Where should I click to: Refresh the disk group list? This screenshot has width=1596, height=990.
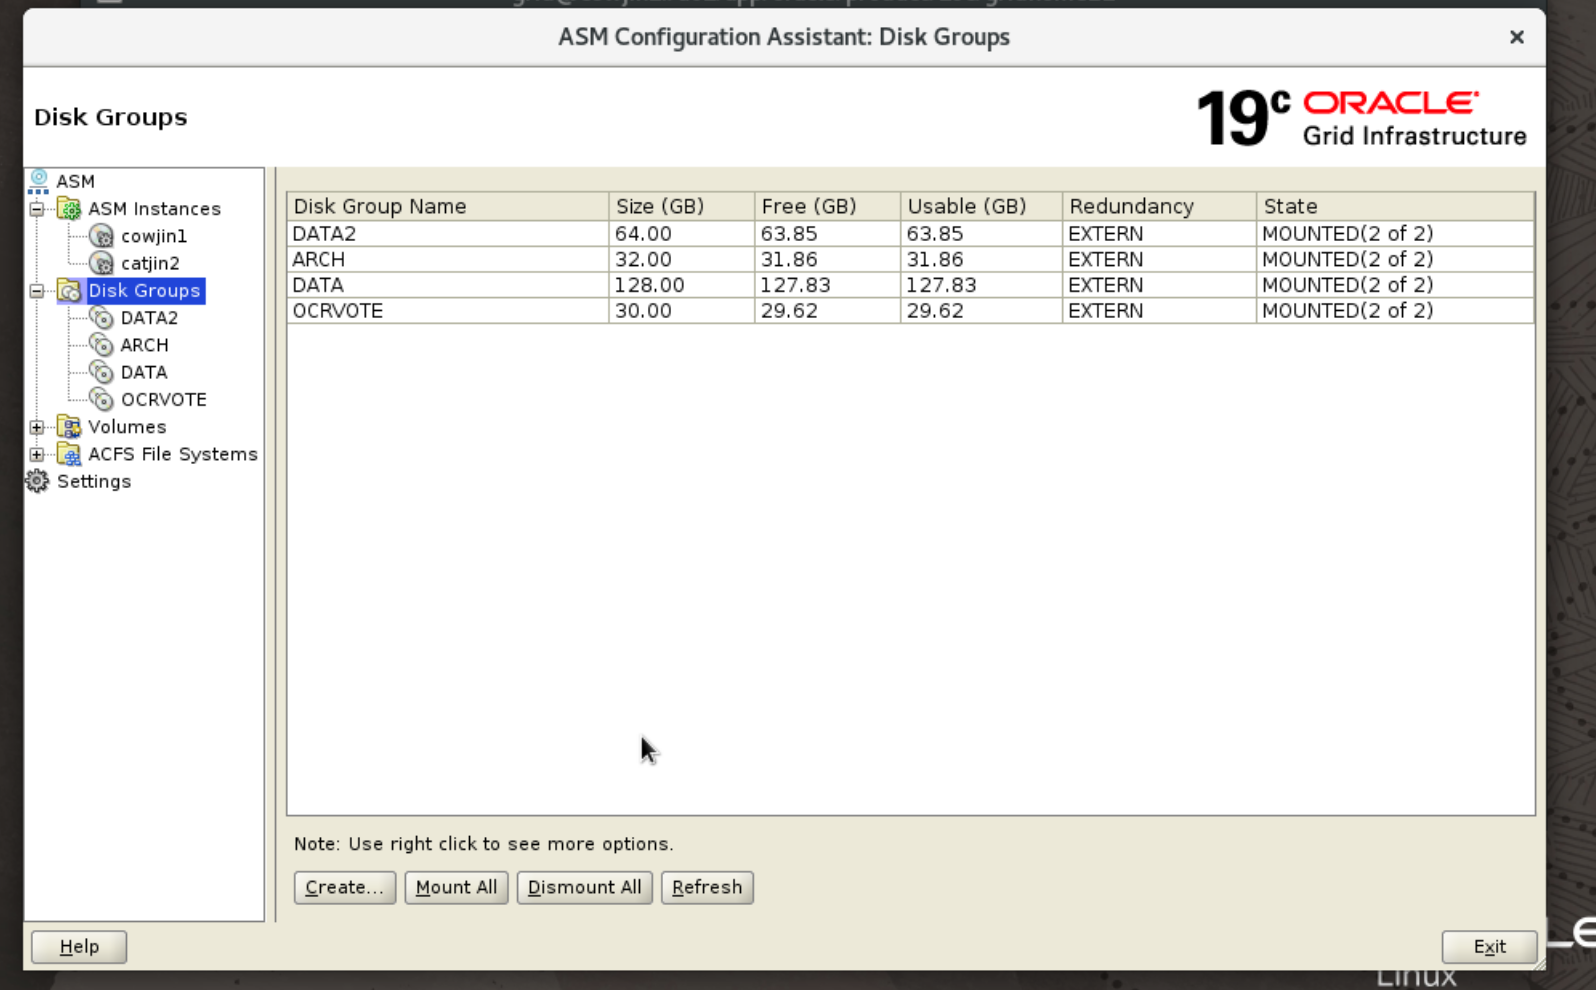707,887
